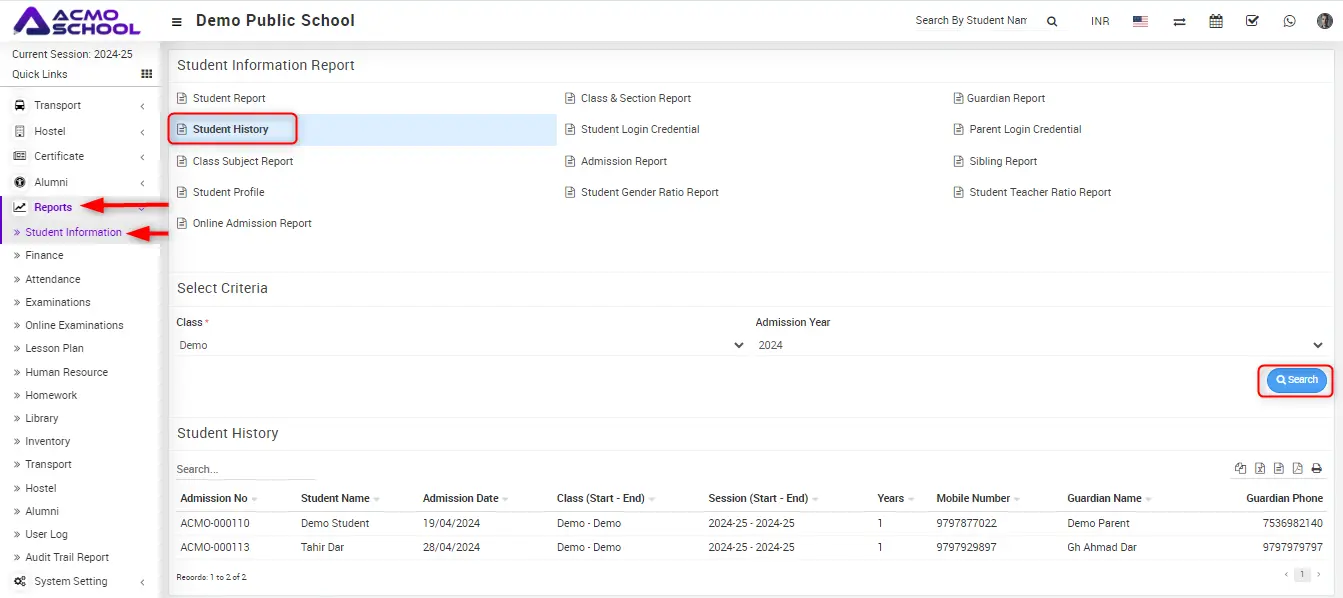Print the Student History table
Image resolution: width=1343 pixels, height=598 pixels.
tap(1317, 468)
